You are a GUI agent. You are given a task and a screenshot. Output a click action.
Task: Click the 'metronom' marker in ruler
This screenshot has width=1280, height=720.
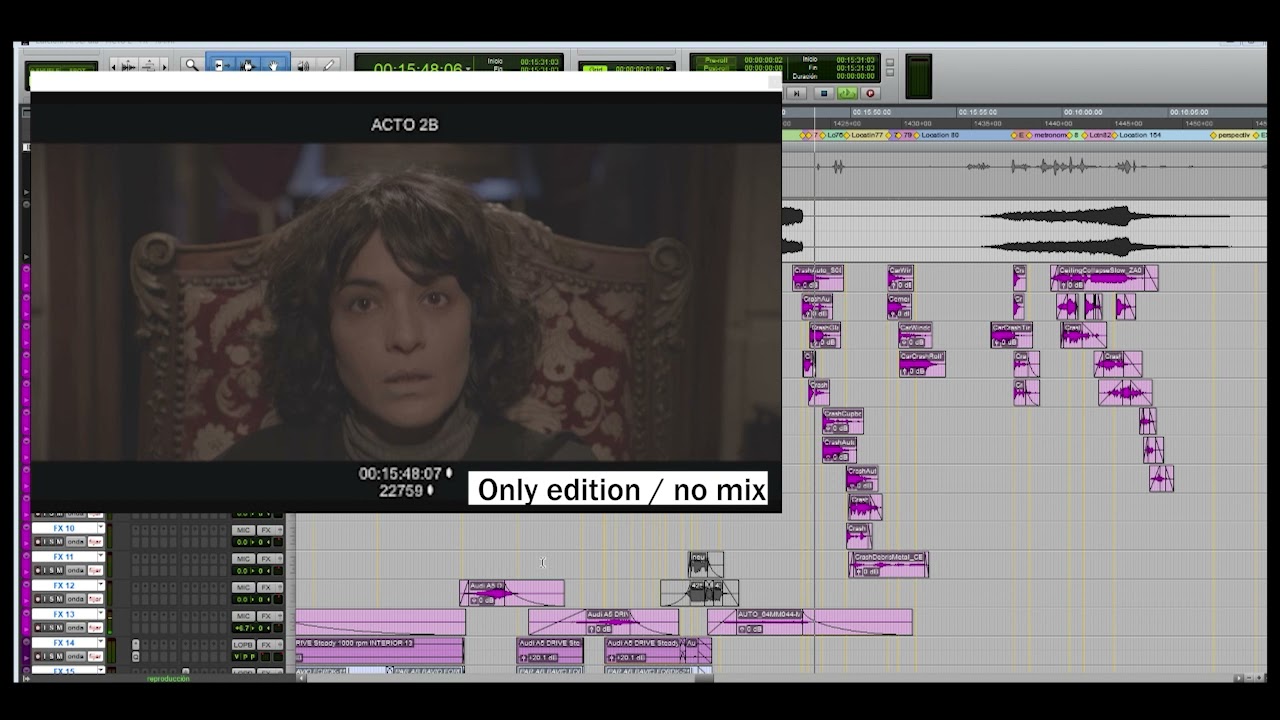(1050, 135)
